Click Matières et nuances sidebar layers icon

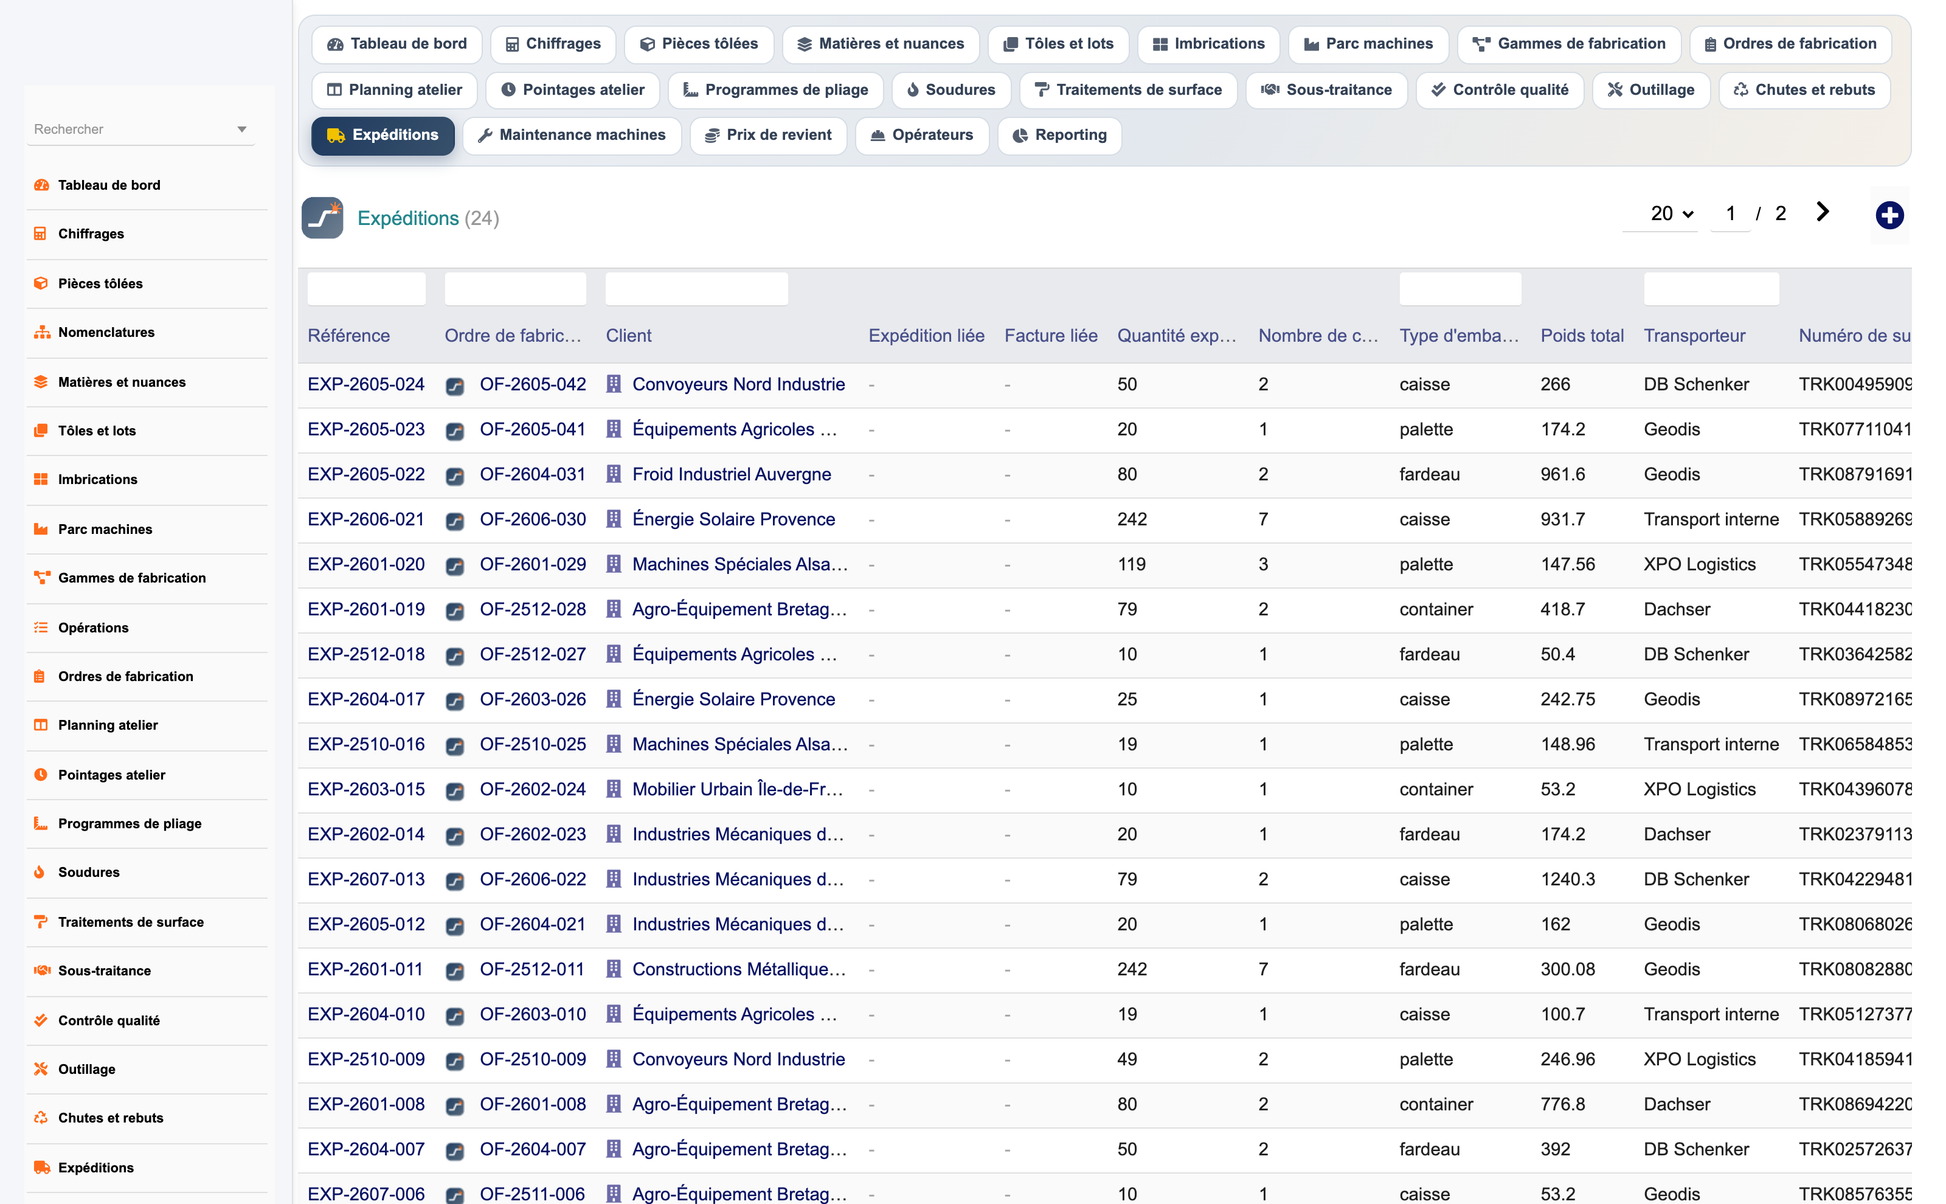pyautogui.click(x=41, y=382)
